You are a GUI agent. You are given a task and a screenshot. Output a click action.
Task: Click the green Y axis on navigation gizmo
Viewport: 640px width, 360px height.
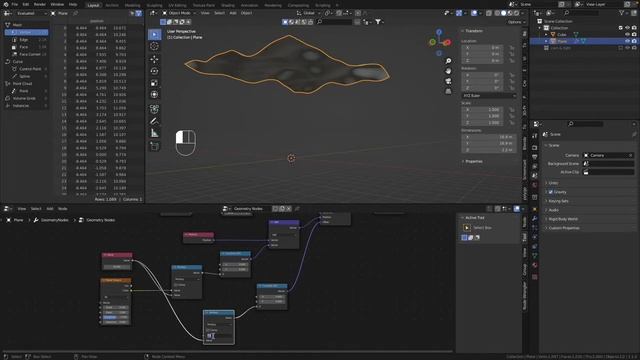(x=433, y=42)
